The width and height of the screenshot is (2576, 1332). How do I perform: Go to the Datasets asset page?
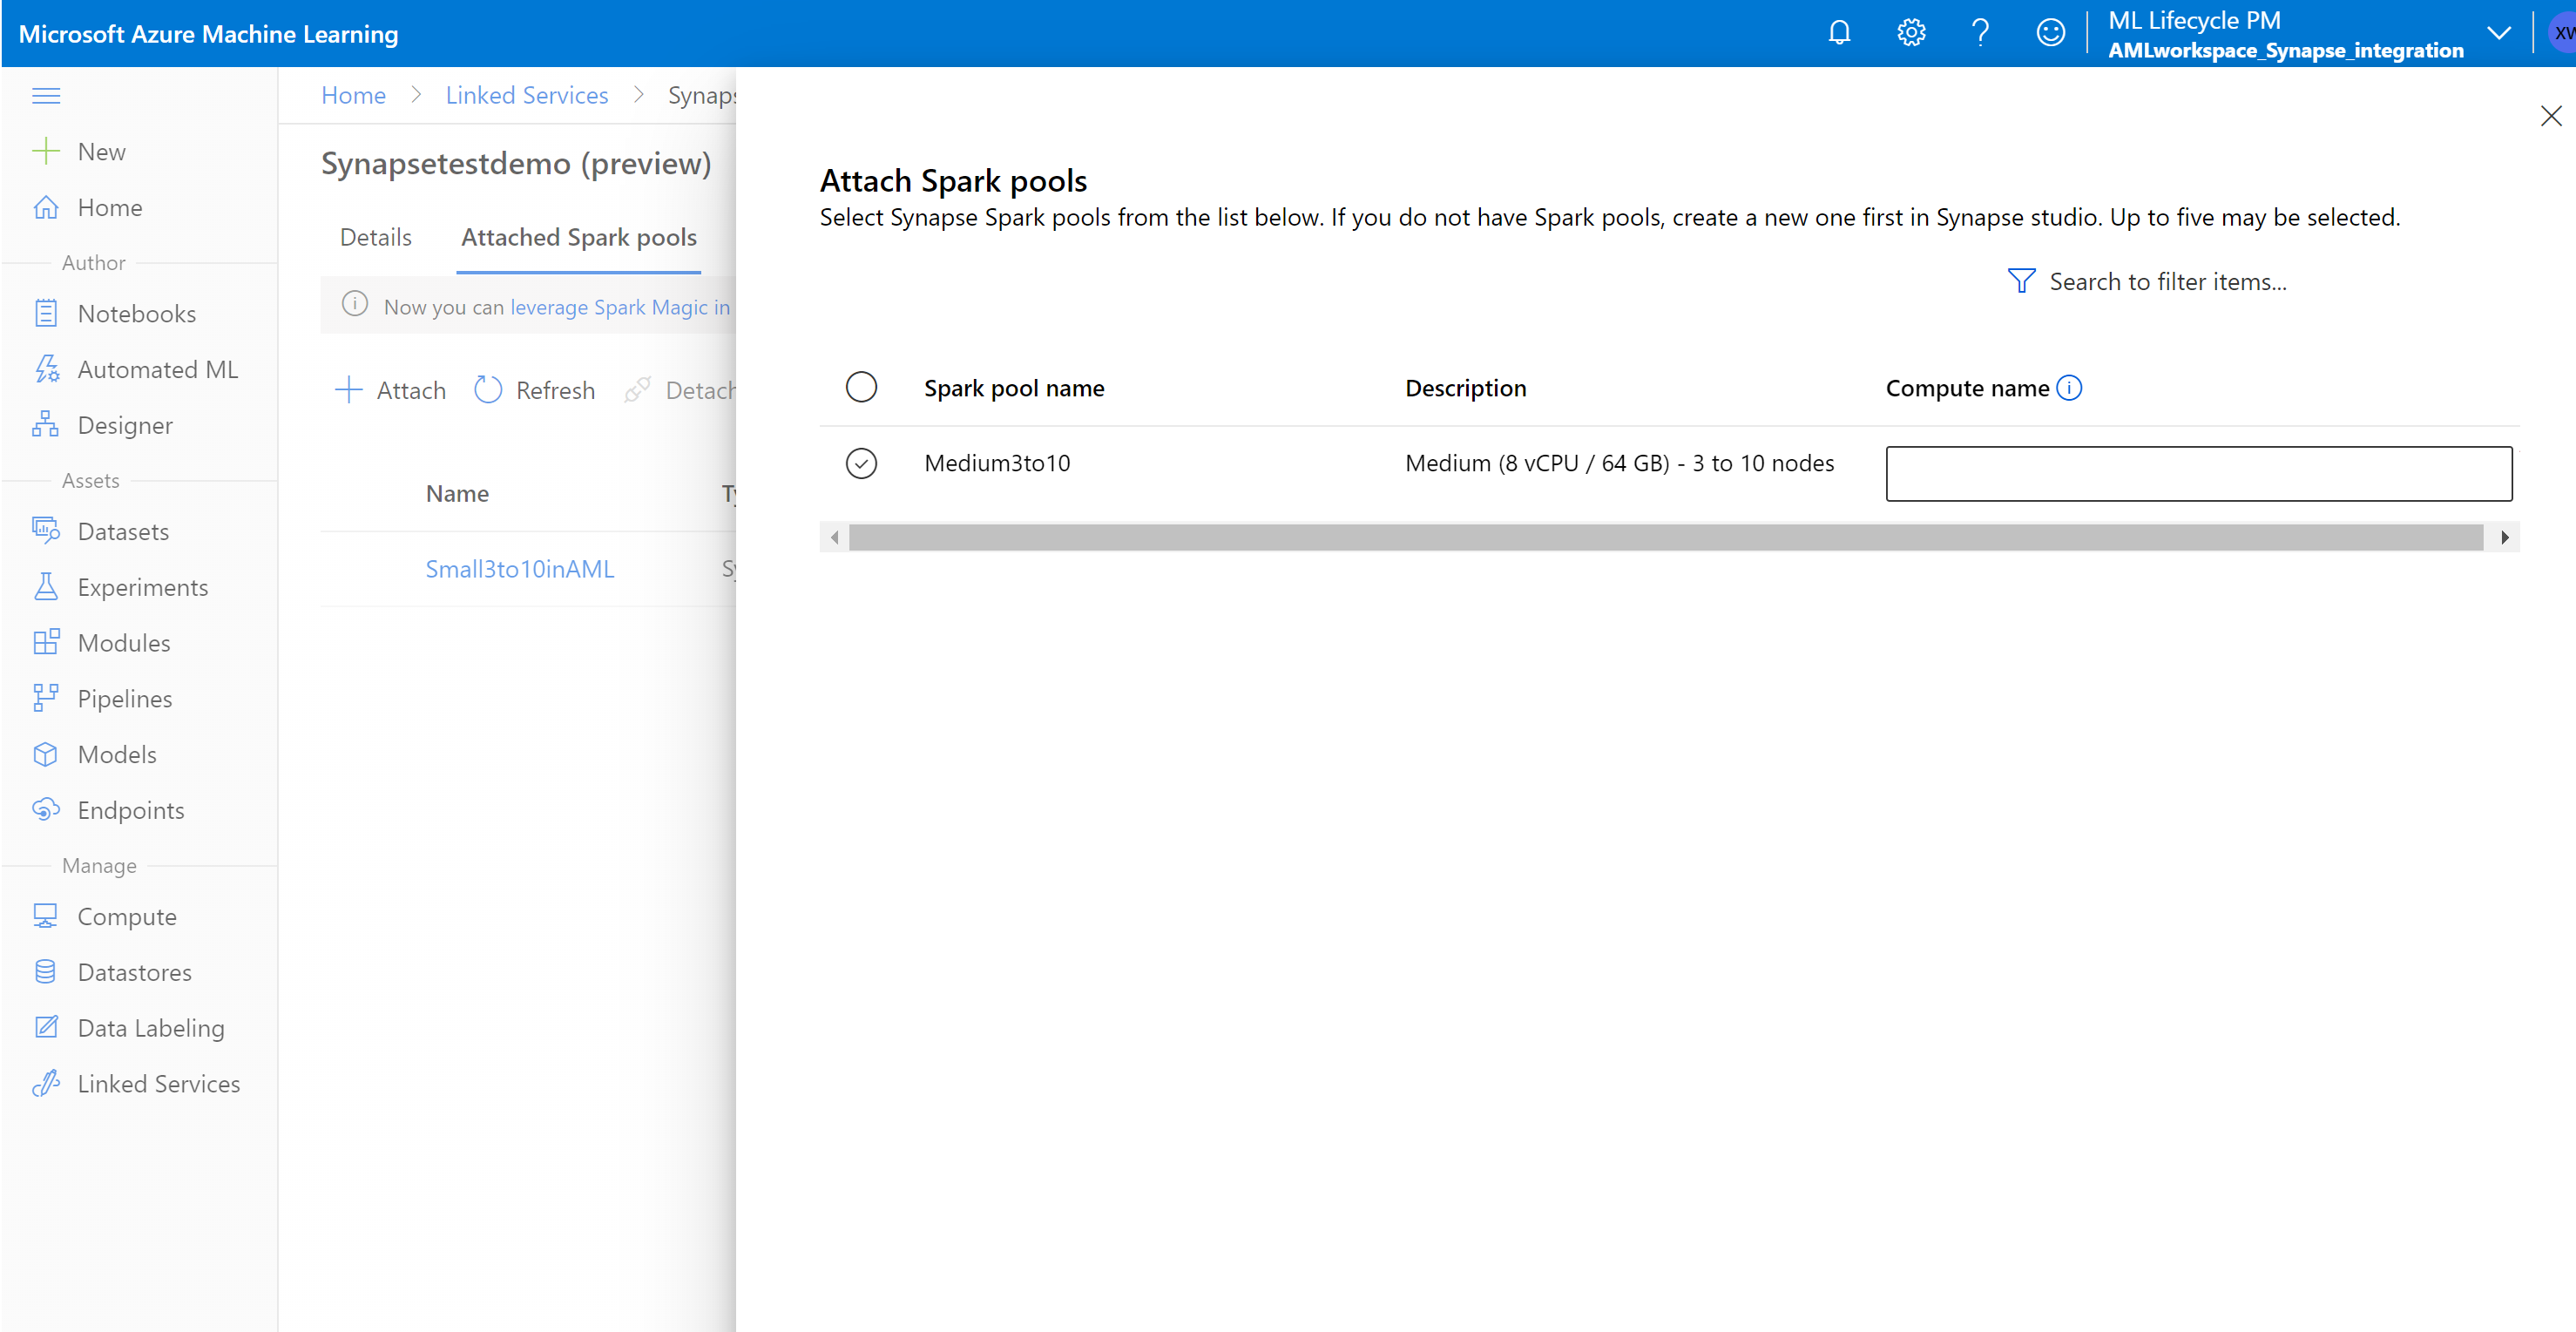124,531
